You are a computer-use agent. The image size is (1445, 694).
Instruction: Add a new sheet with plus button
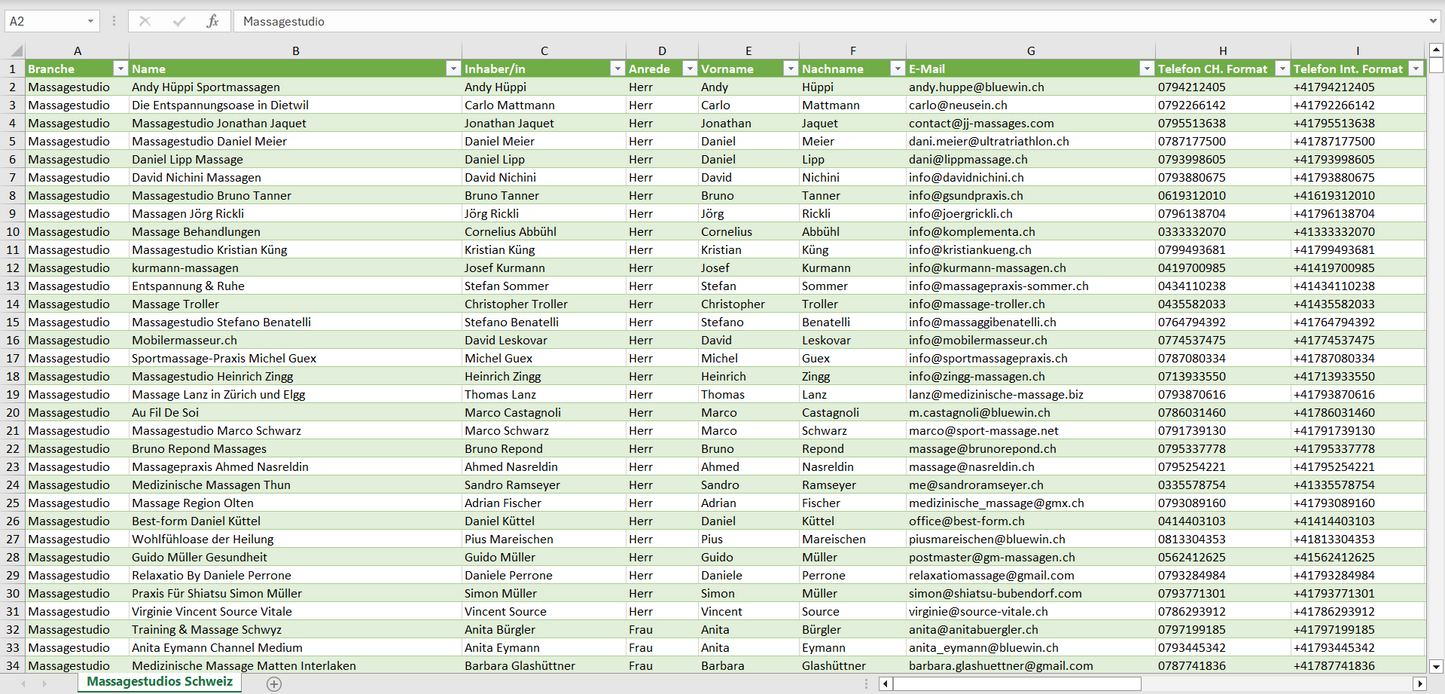274,684
